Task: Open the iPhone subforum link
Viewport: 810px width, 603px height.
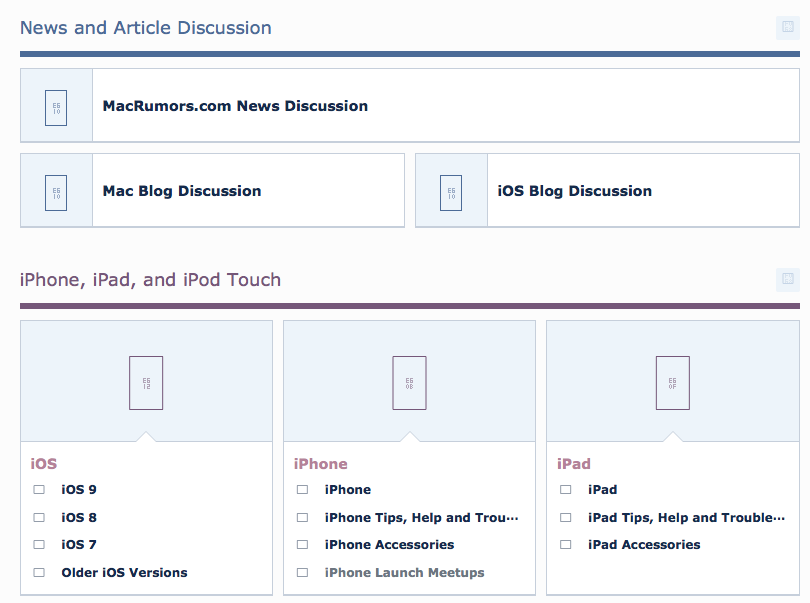Action: (x=348, y=490)
